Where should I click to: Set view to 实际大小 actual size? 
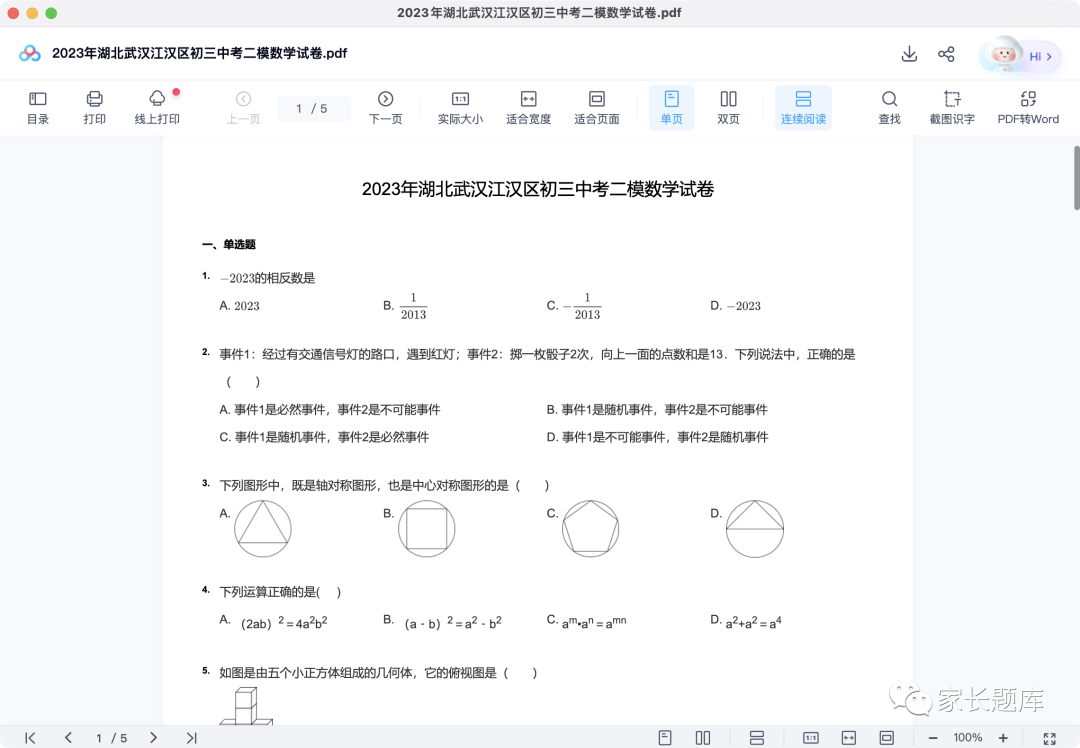[460, 108]
